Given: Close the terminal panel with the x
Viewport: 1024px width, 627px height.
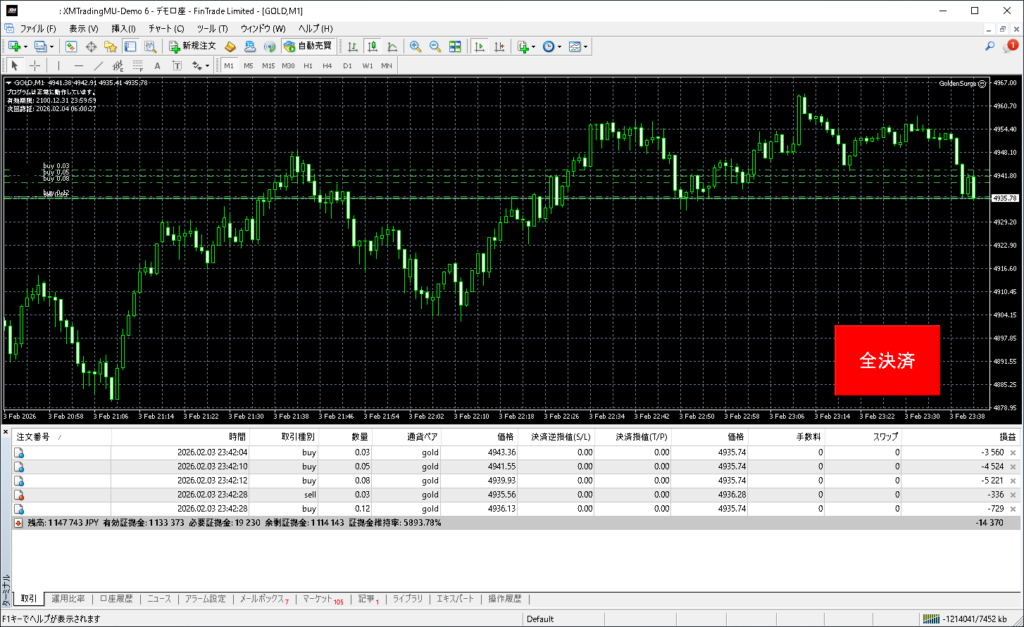Looking at the screenshot, I should click(6, 431).
